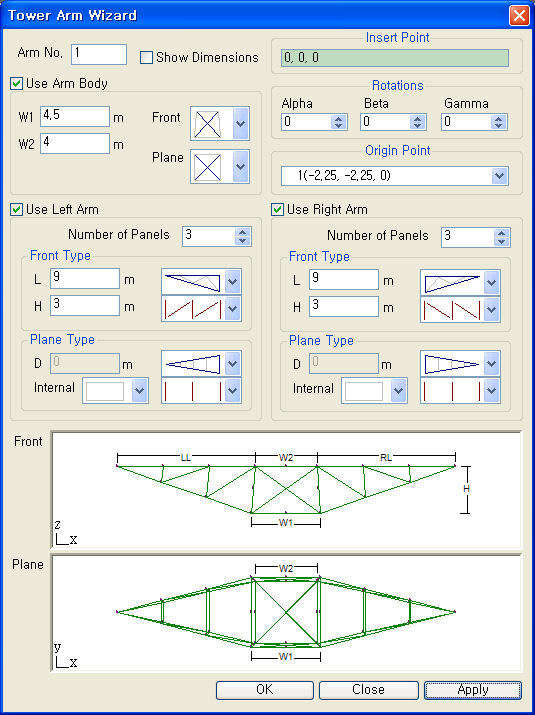Select the right arm front diagonal bracing icon
Viewport: 535px width, 715px height.
(452, 310)
